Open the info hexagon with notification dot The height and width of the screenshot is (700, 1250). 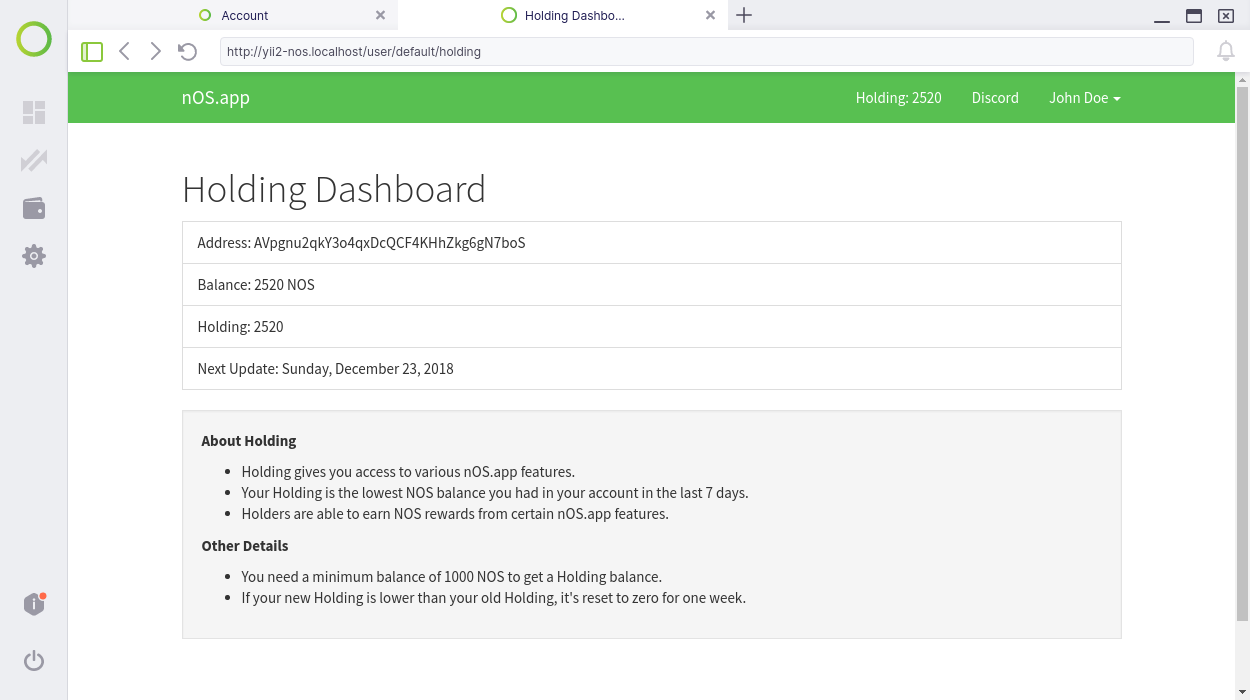(x=34, y=604)
